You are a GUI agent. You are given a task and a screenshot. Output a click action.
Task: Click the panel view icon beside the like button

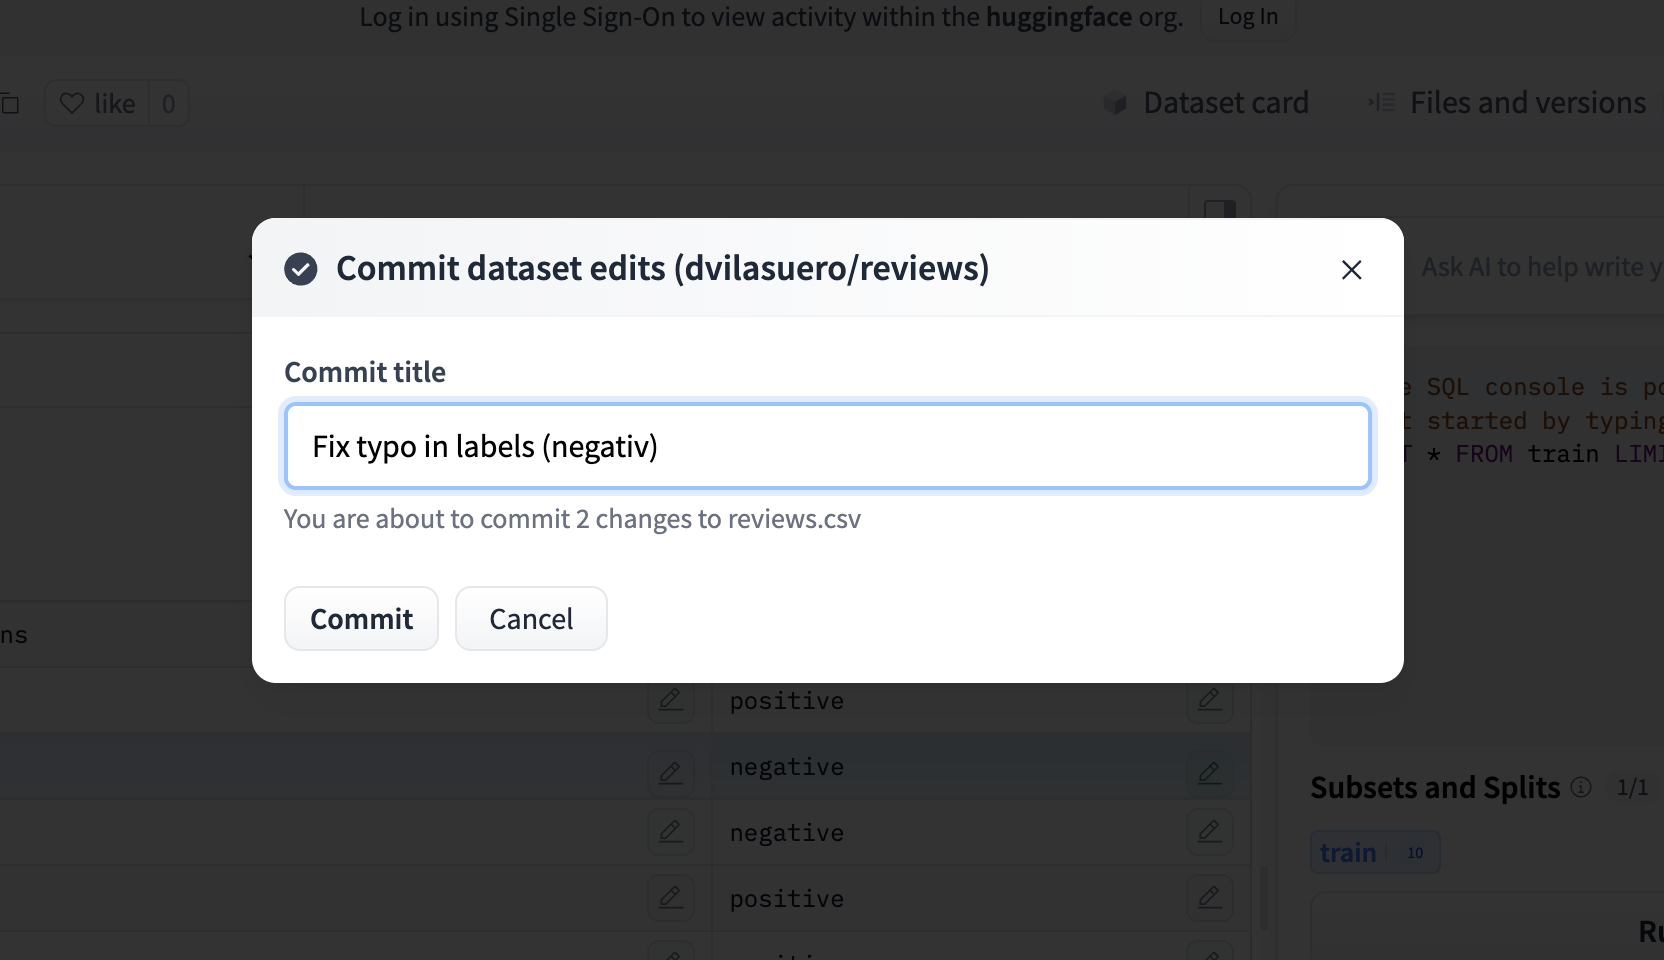tap(10, 102)
